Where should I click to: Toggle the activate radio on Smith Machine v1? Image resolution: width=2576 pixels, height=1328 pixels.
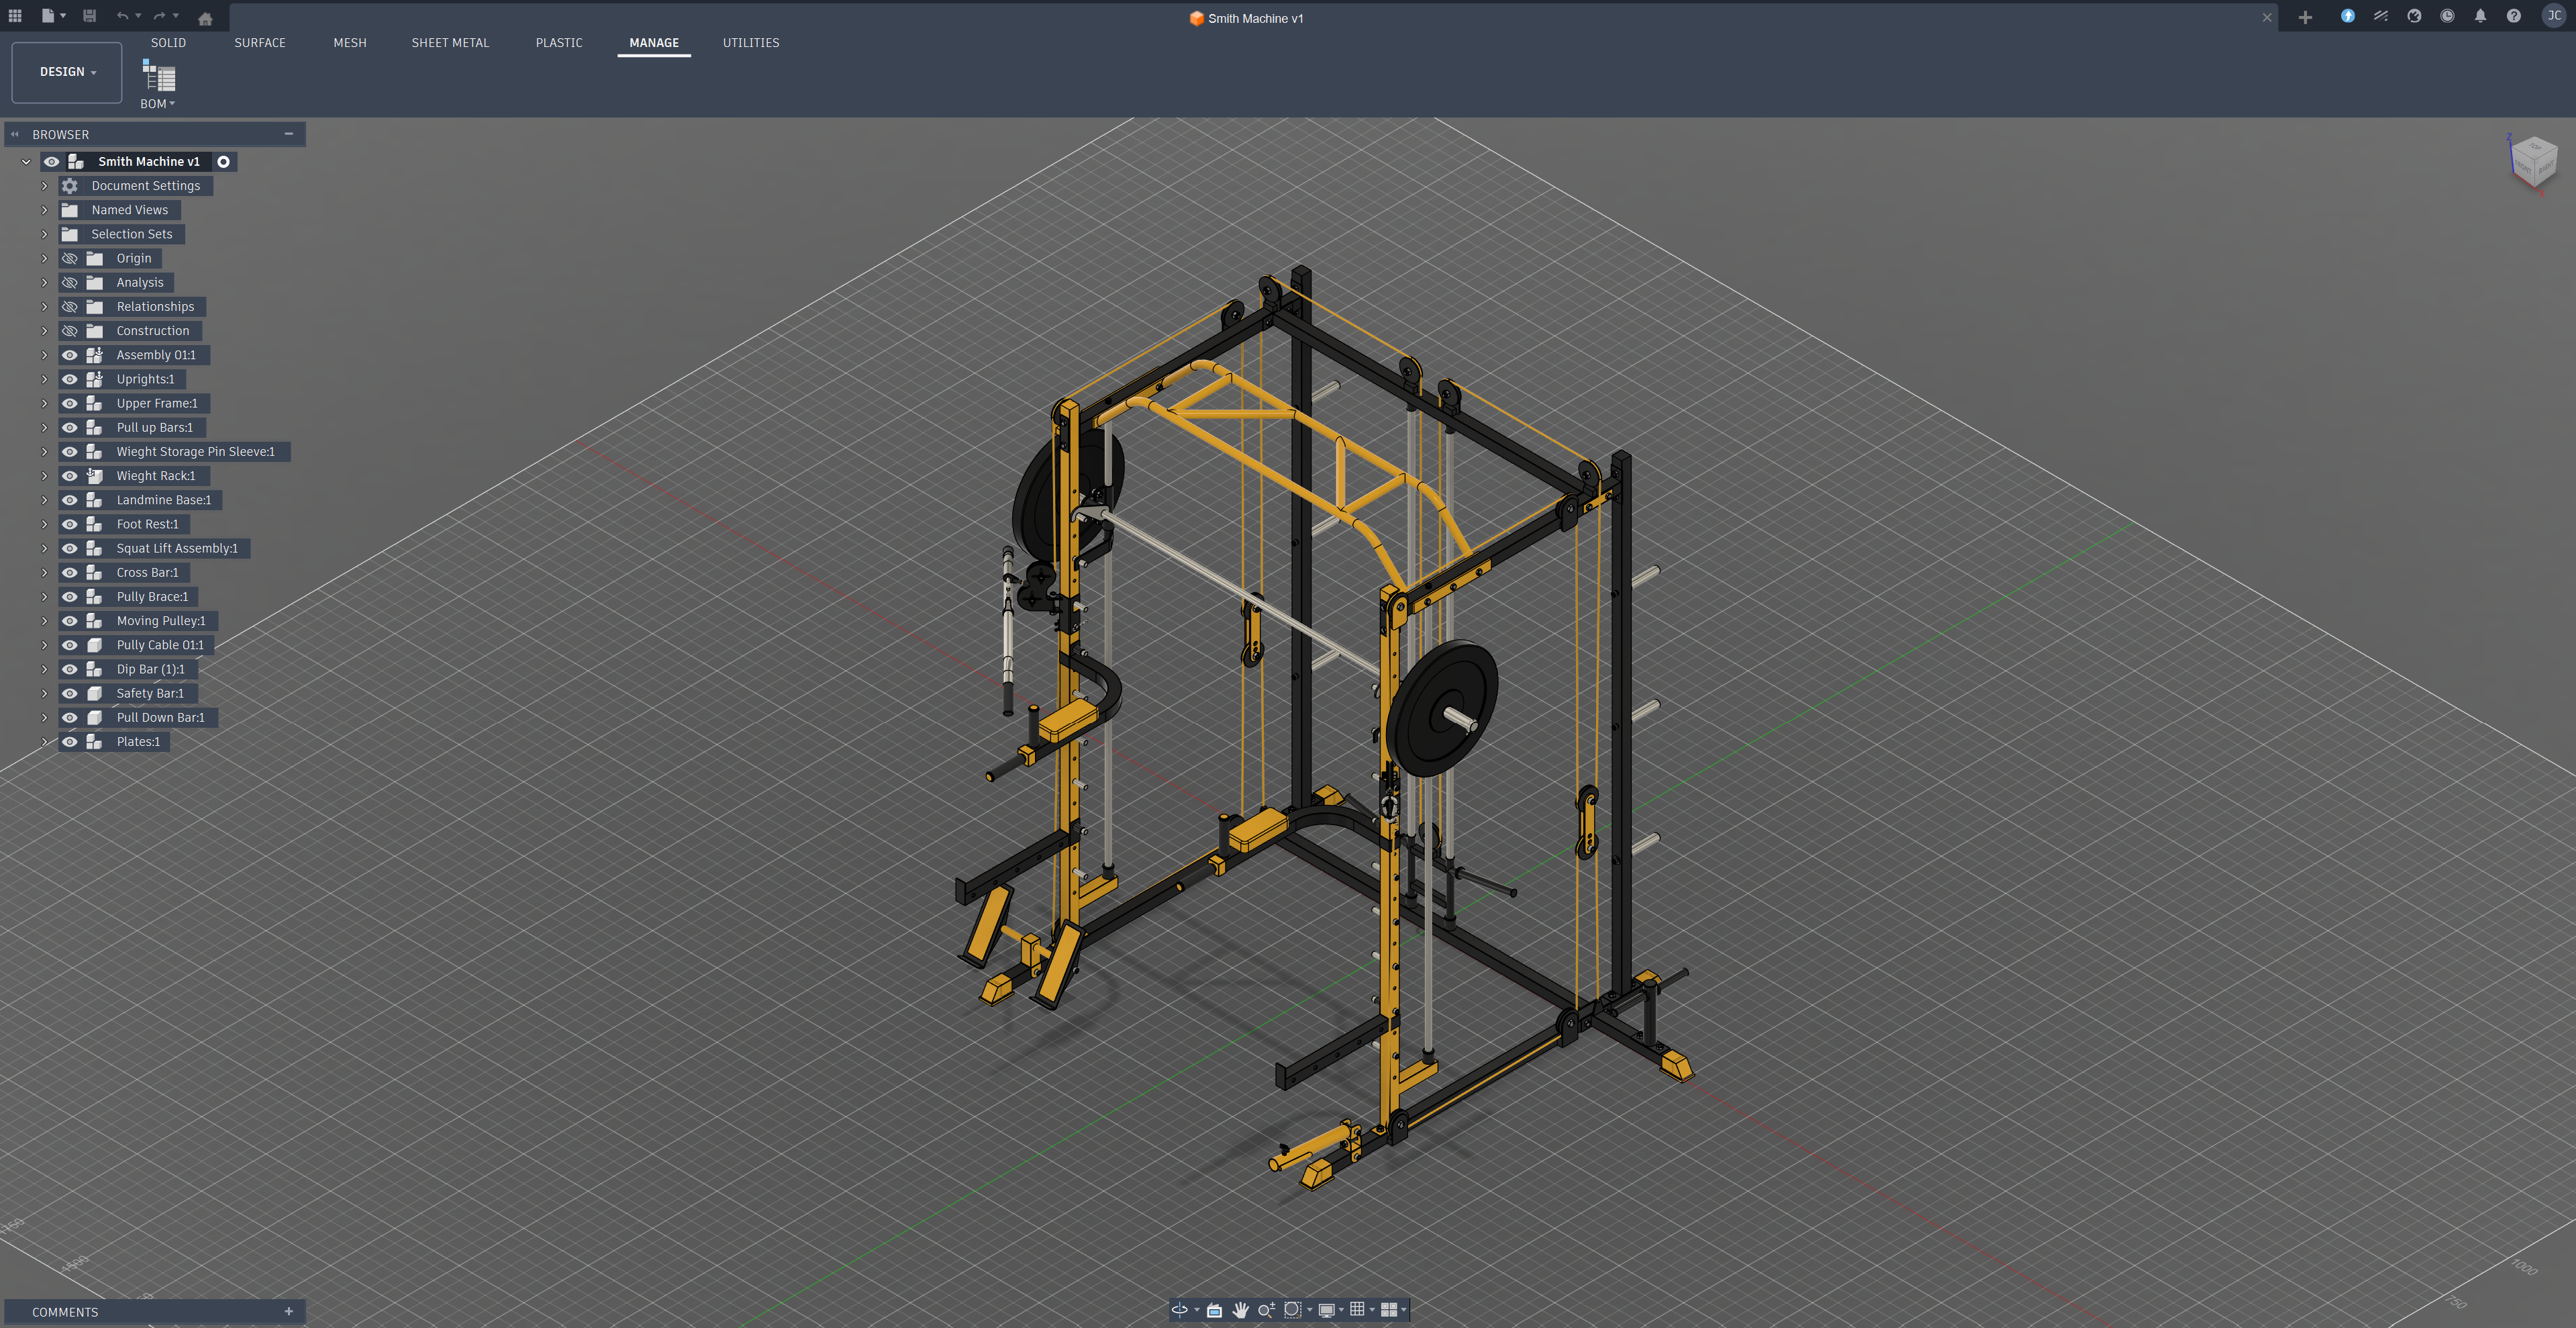[224, 161]
